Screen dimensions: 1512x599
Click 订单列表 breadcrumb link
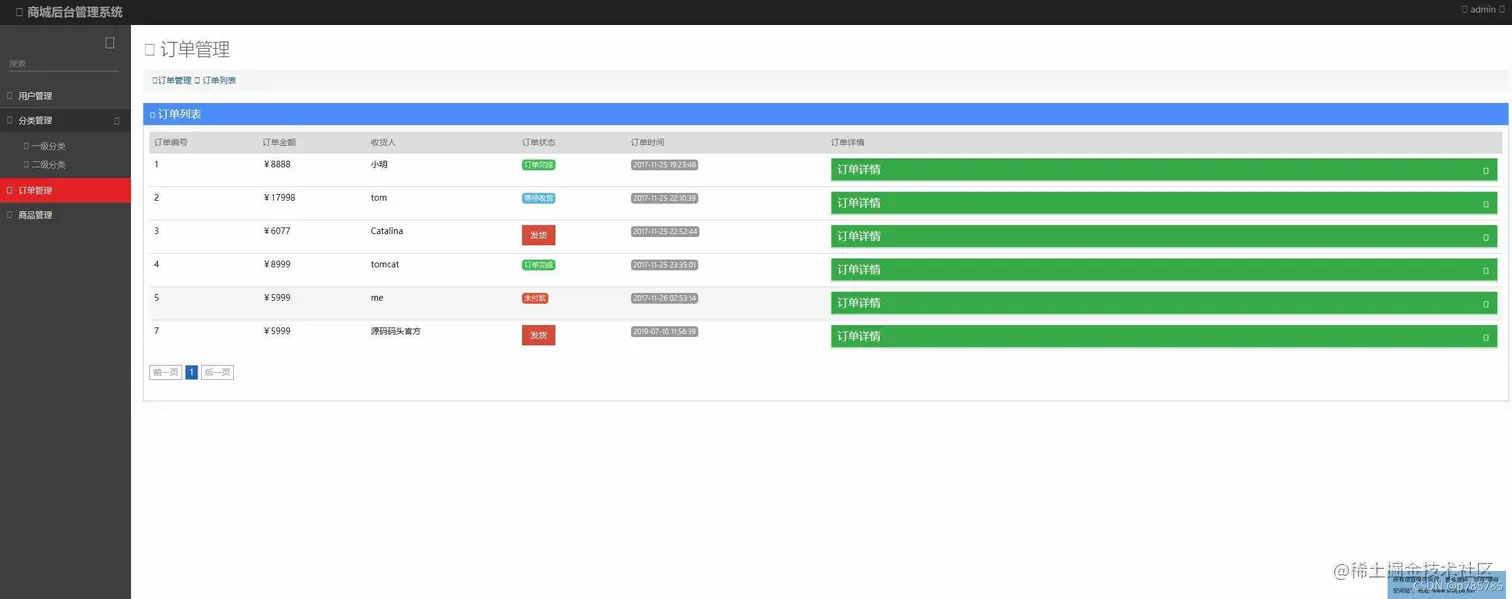click(x=219, y=80)
